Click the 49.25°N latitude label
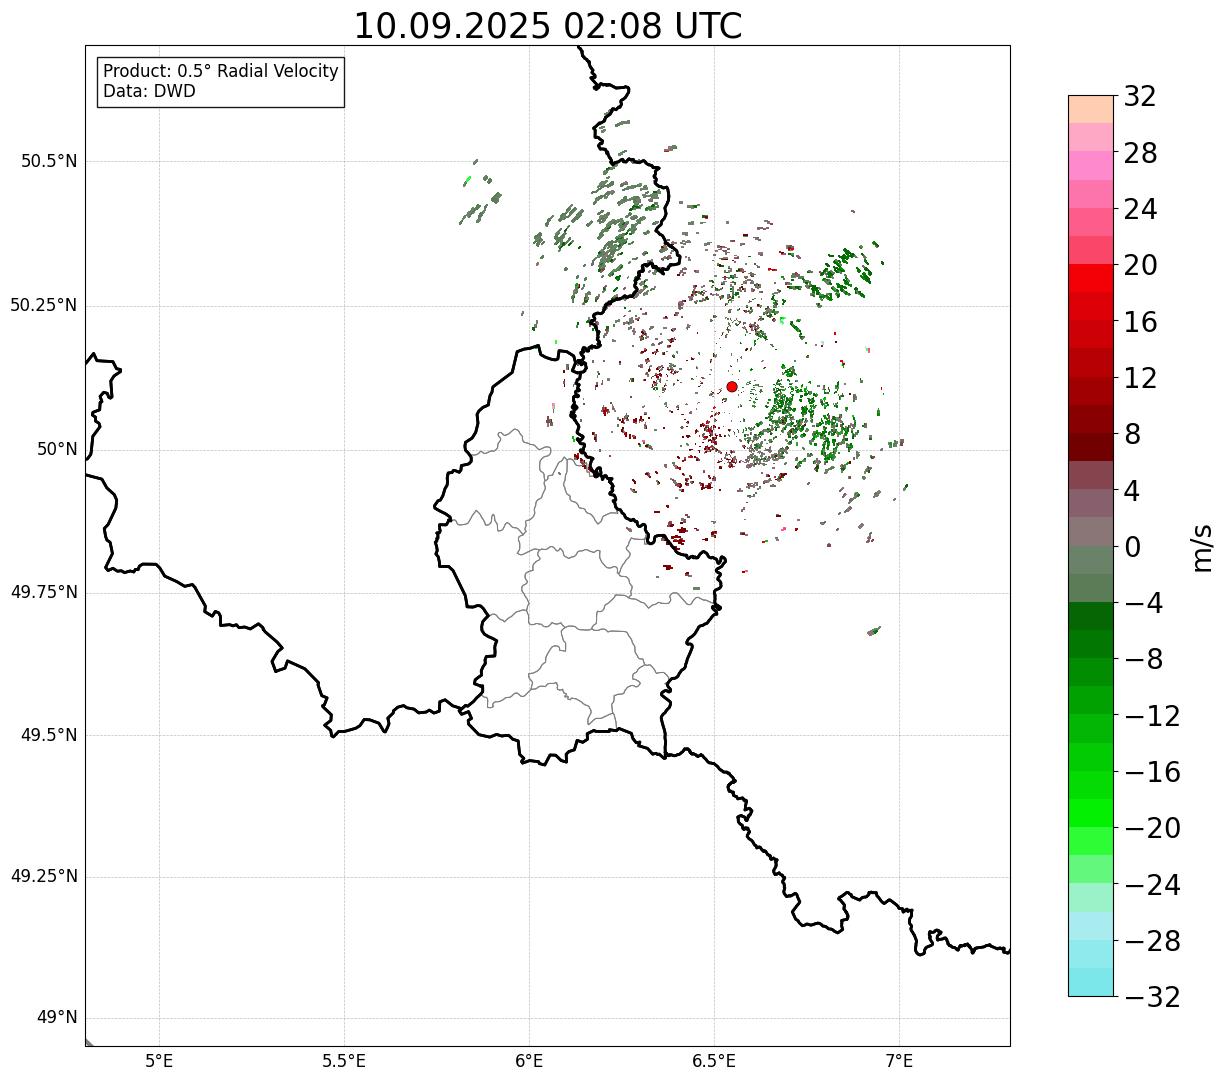Image resolution: width=1225 pixels, height=1081 pixels. click(44, 876)
